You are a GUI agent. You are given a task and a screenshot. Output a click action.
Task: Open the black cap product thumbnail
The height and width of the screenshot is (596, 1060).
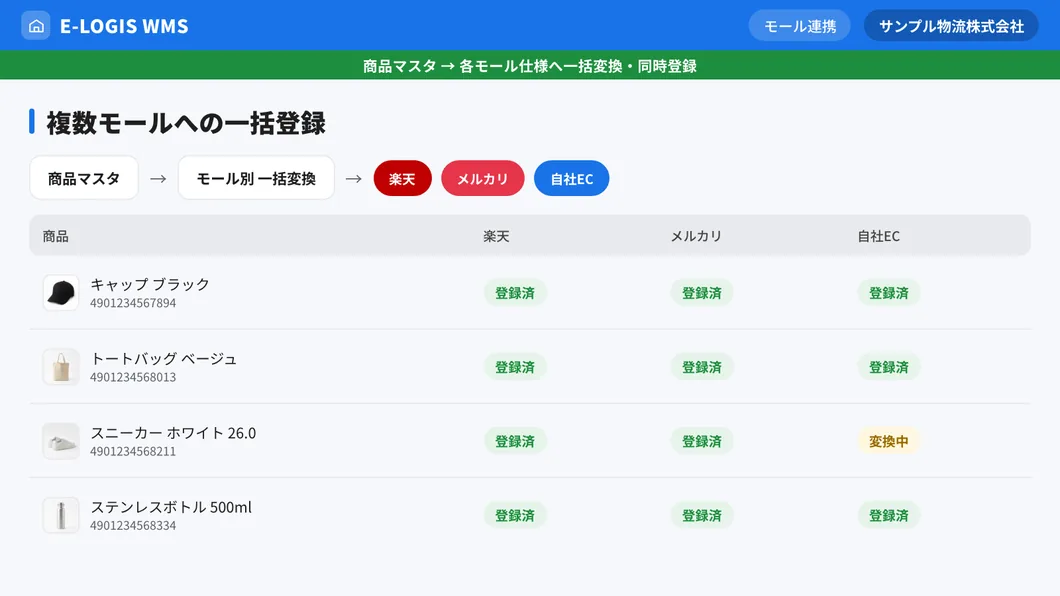tap(61, 293)
